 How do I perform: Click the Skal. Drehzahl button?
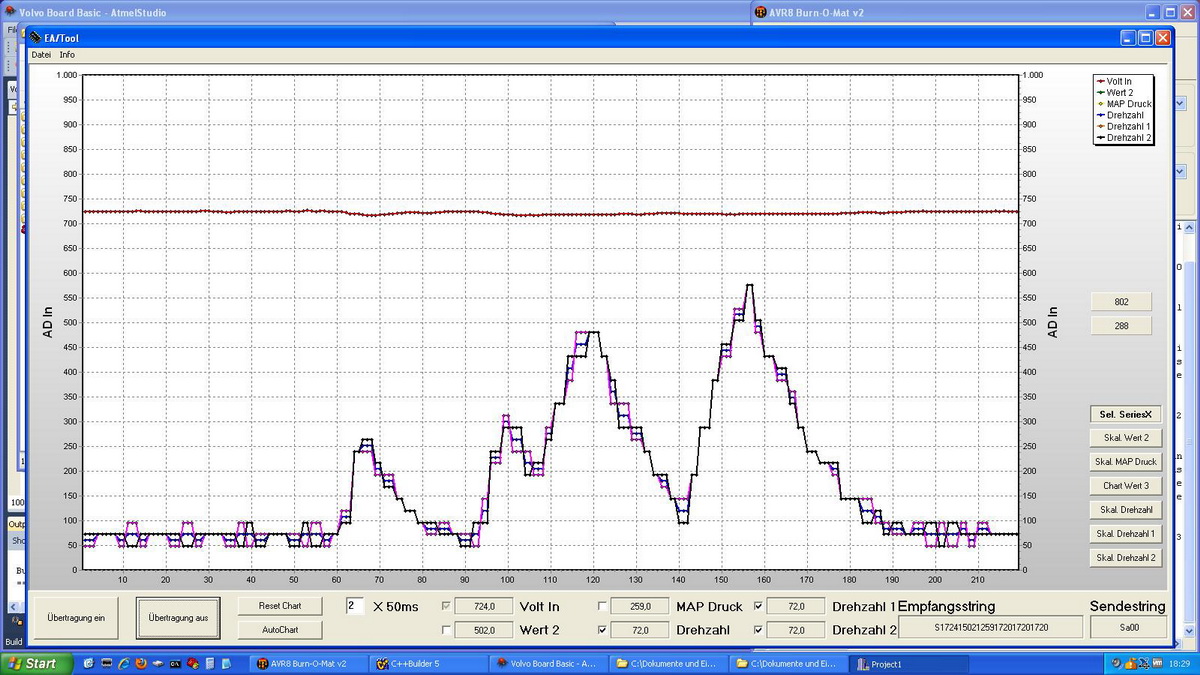(1126, 510)
